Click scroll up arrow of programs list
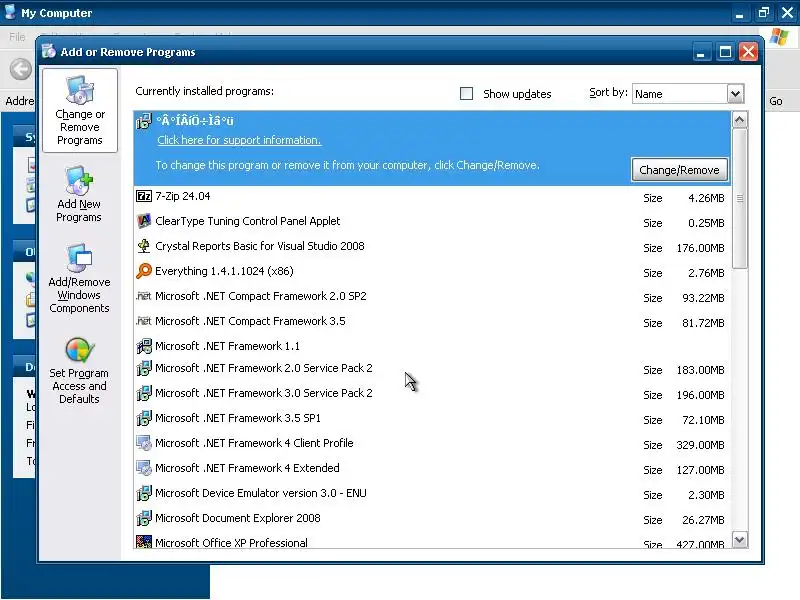 (x=740, y=120)
